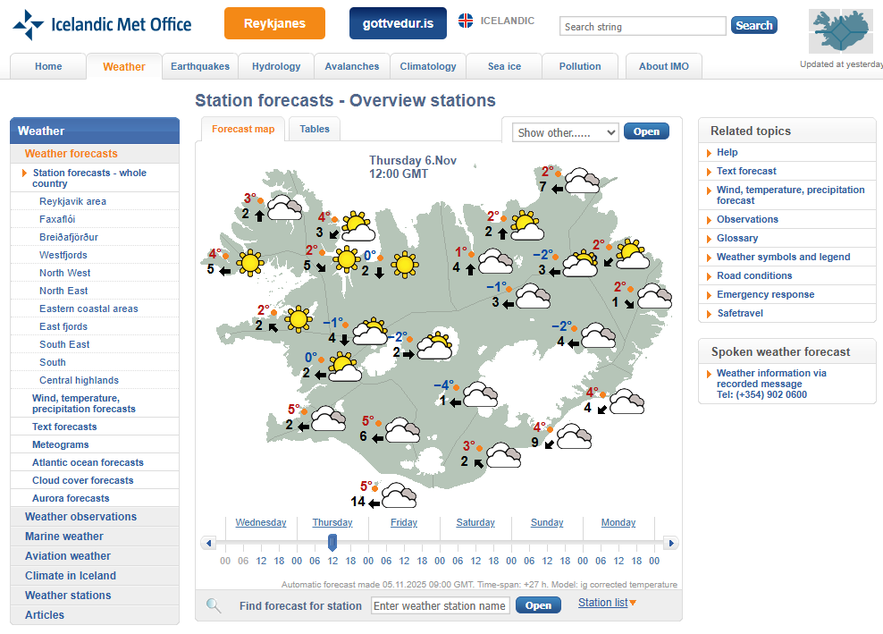
Task: Open the Earthquakes section tab
Action: point(200,66)
